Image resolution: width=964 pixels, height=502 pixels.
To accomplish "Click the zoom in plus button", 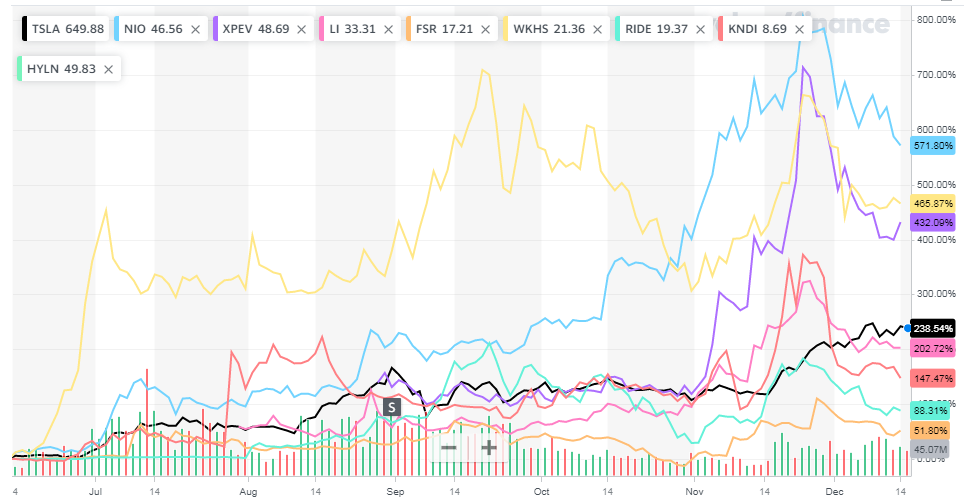I will tap(489, 447).
